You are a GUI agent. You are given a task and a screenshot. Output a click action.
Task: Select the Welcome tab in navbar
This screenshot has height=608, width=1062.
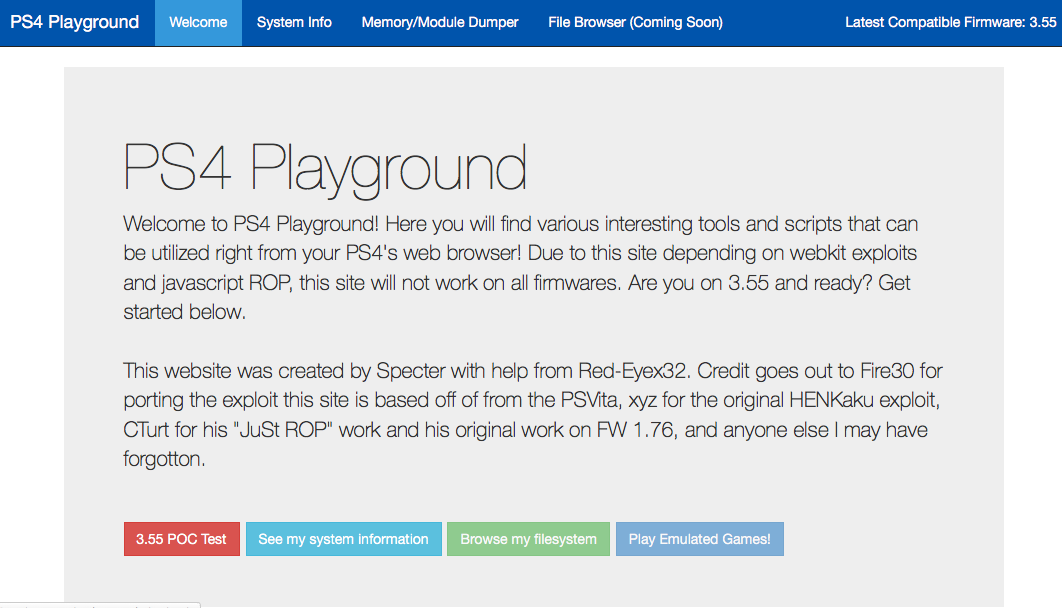tap(198, 22)
